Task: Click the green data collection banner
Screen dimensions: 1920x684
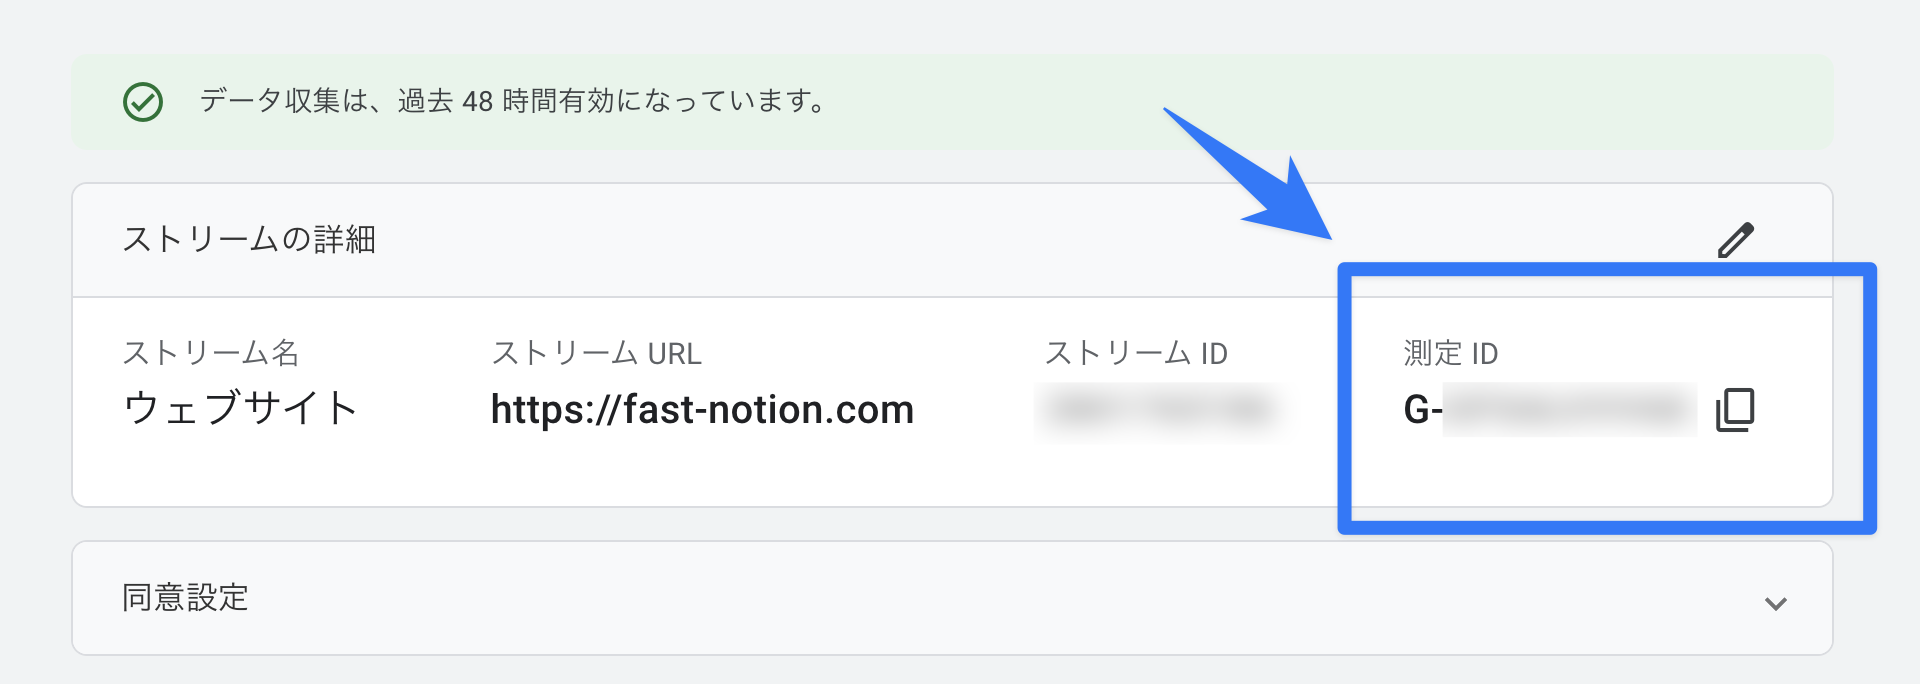Action: pyautogui.click(x=952, y=102)
